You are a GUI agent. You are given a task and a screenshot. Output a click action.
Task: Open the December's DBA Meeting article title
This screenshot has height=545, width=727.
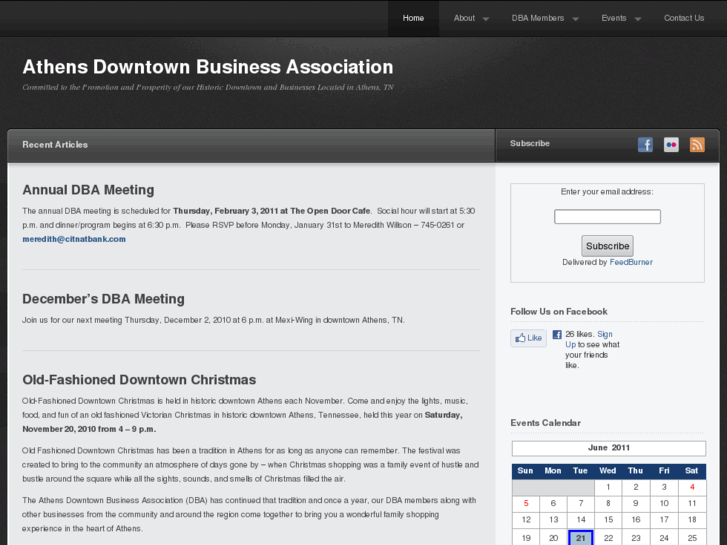103,299
